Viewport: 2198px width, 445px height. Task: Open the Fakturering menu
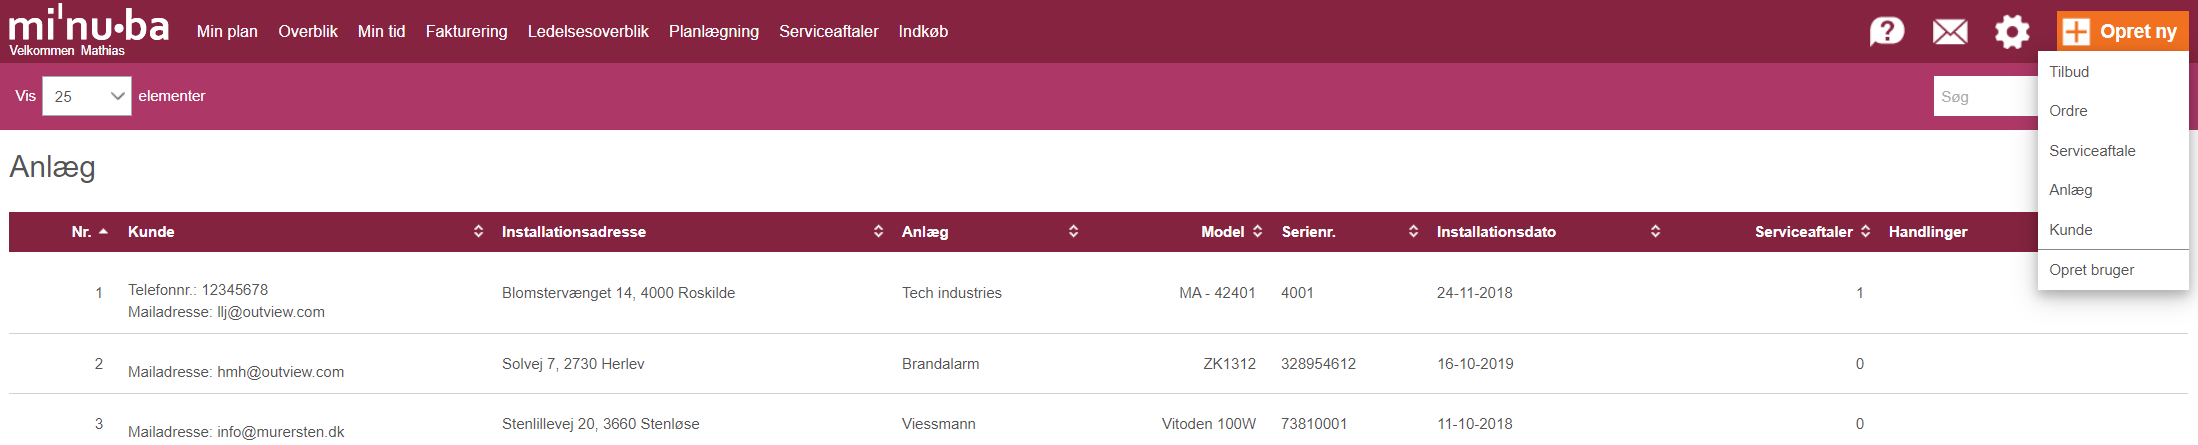coord(466,31)
